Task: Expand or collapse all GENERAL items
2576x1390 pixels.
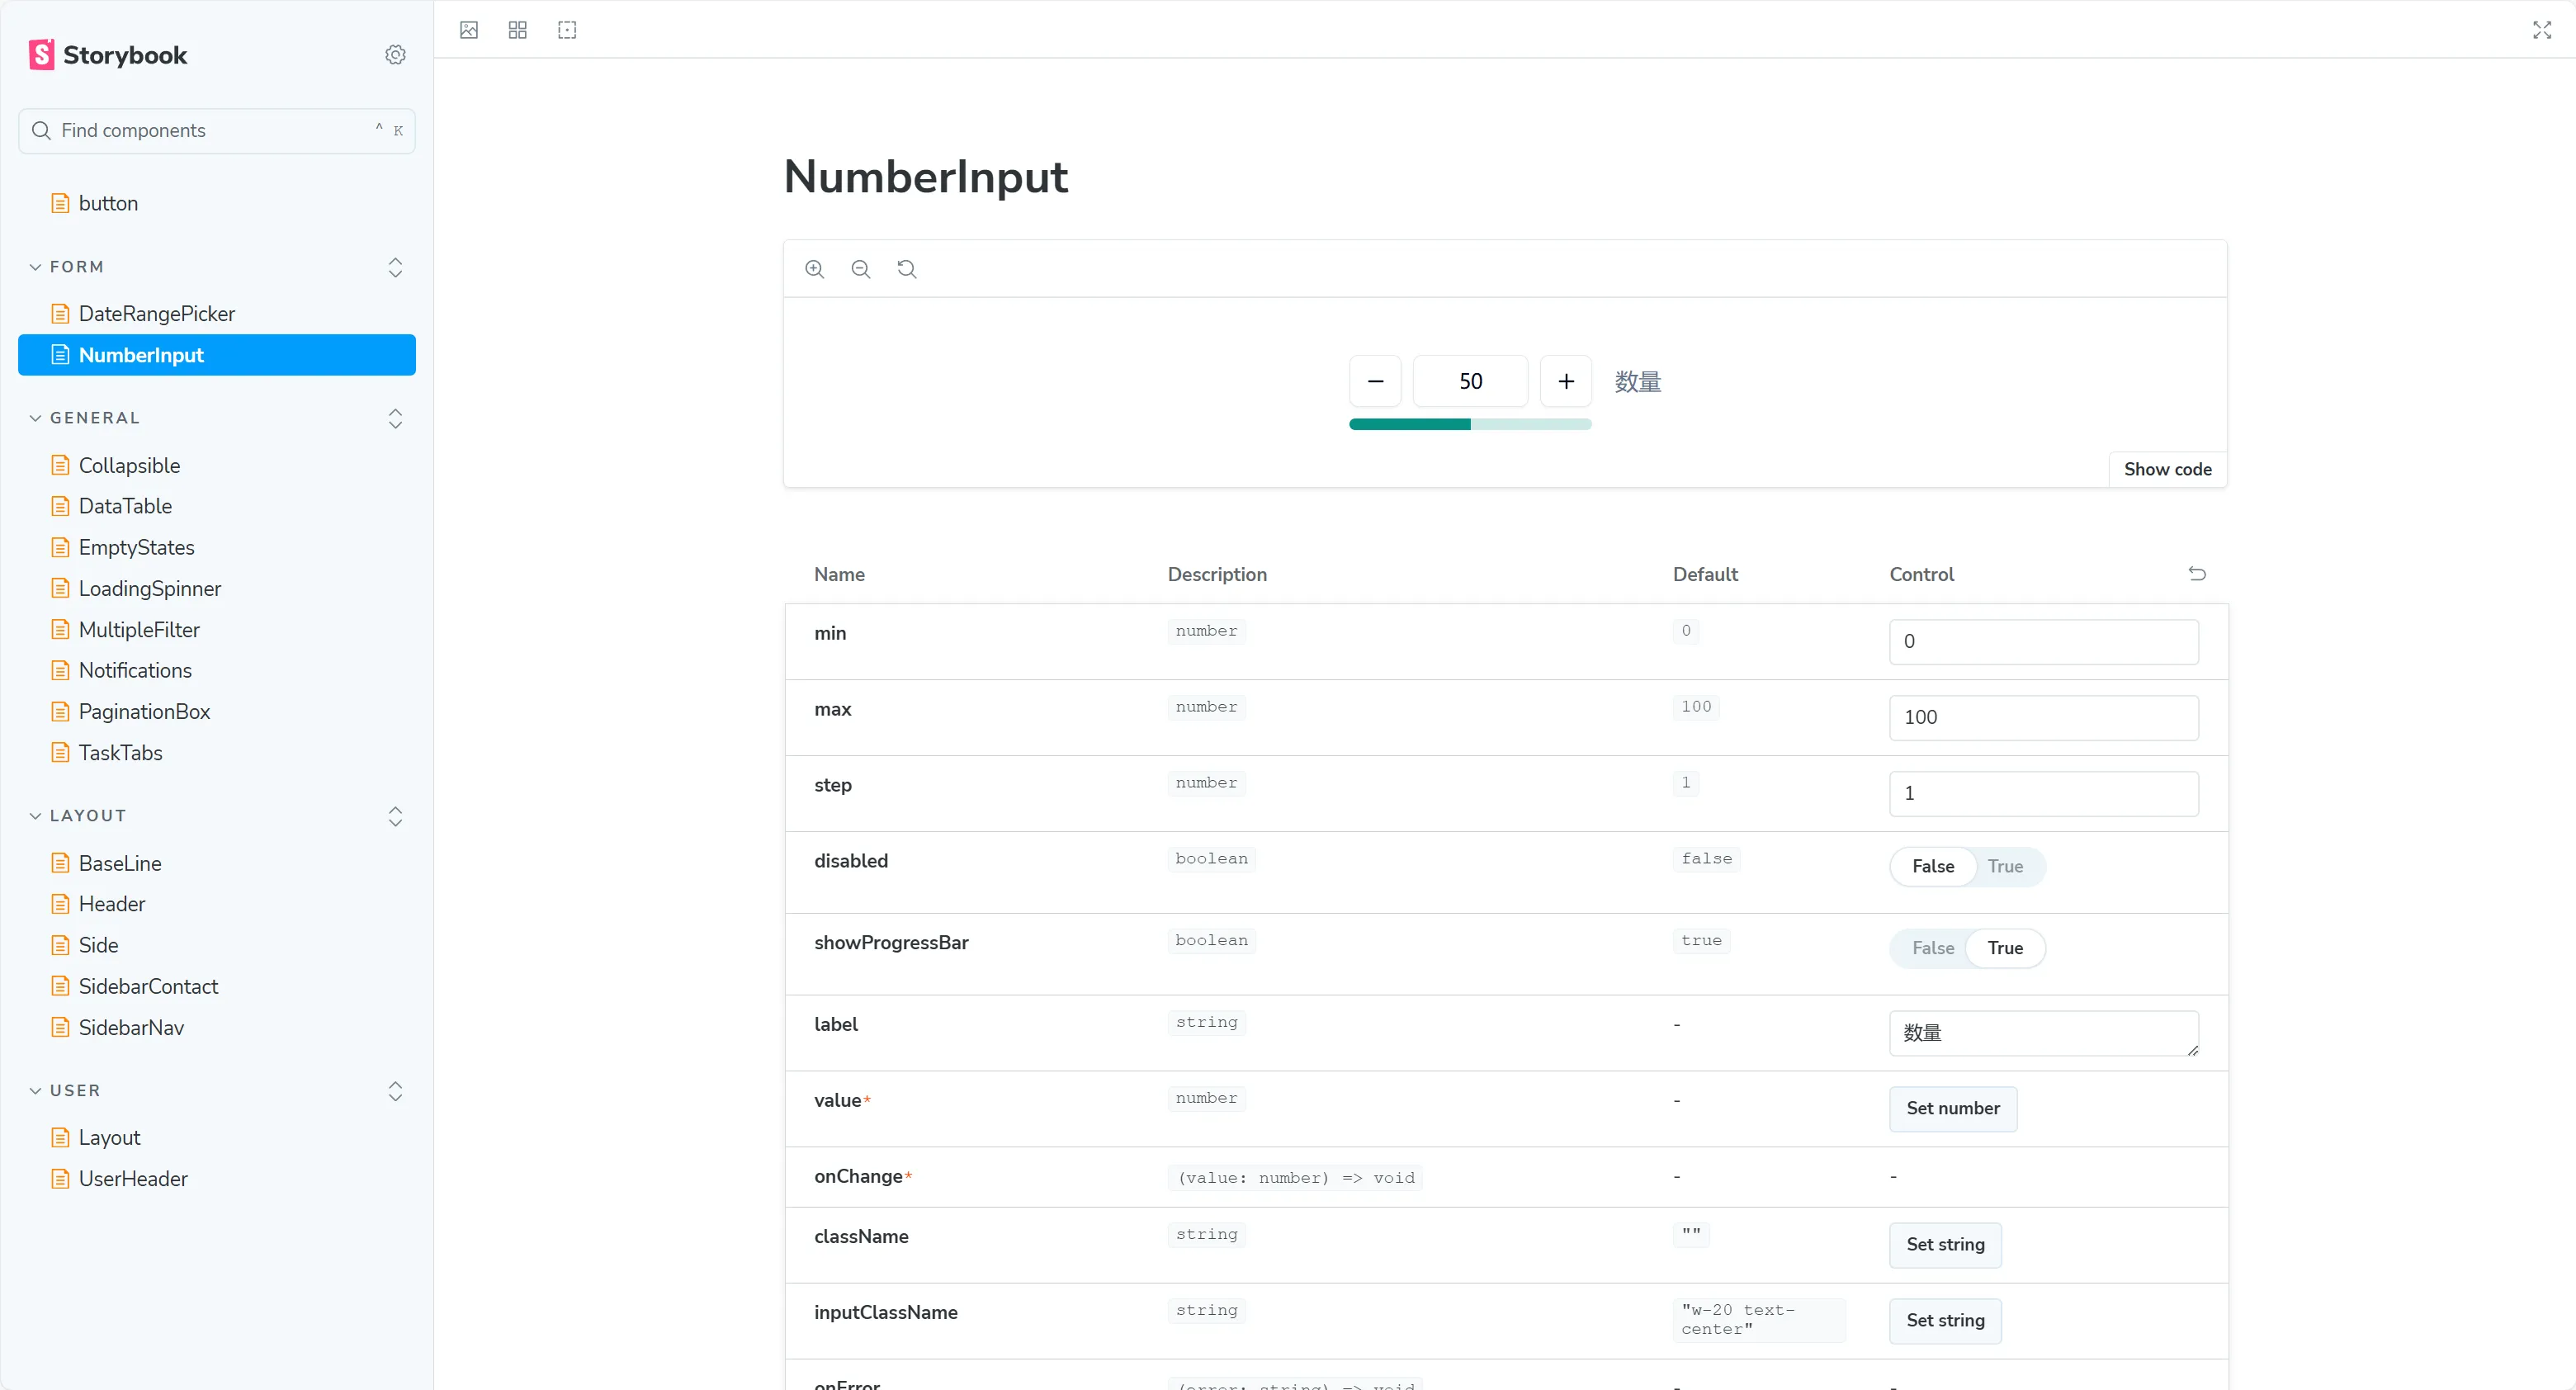Action: pyautogui.click(x=395, y=418)
